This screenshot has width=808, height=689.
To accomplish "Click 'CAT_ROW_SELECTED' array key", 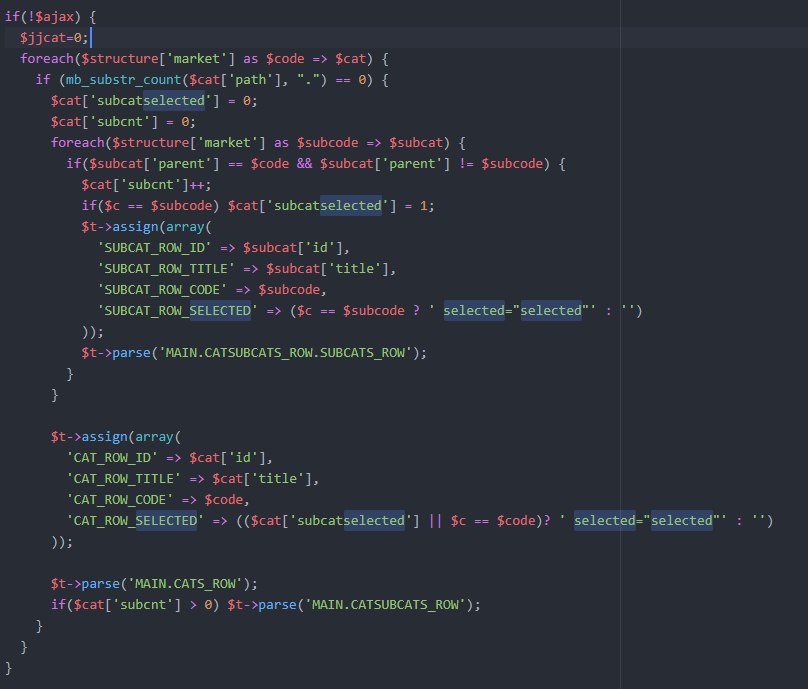I will click(x=135, y=521).
